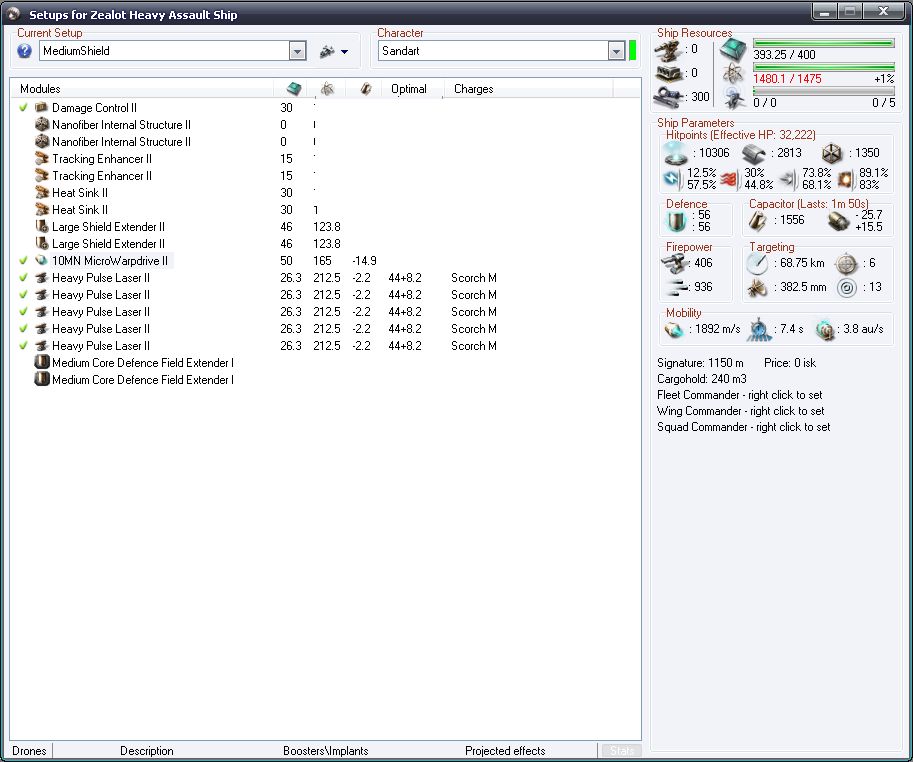Expand the small blue arrow menu beside ship icon
Image resolution: width=913 pixels, height=762 pixels.
pos(344,52)
